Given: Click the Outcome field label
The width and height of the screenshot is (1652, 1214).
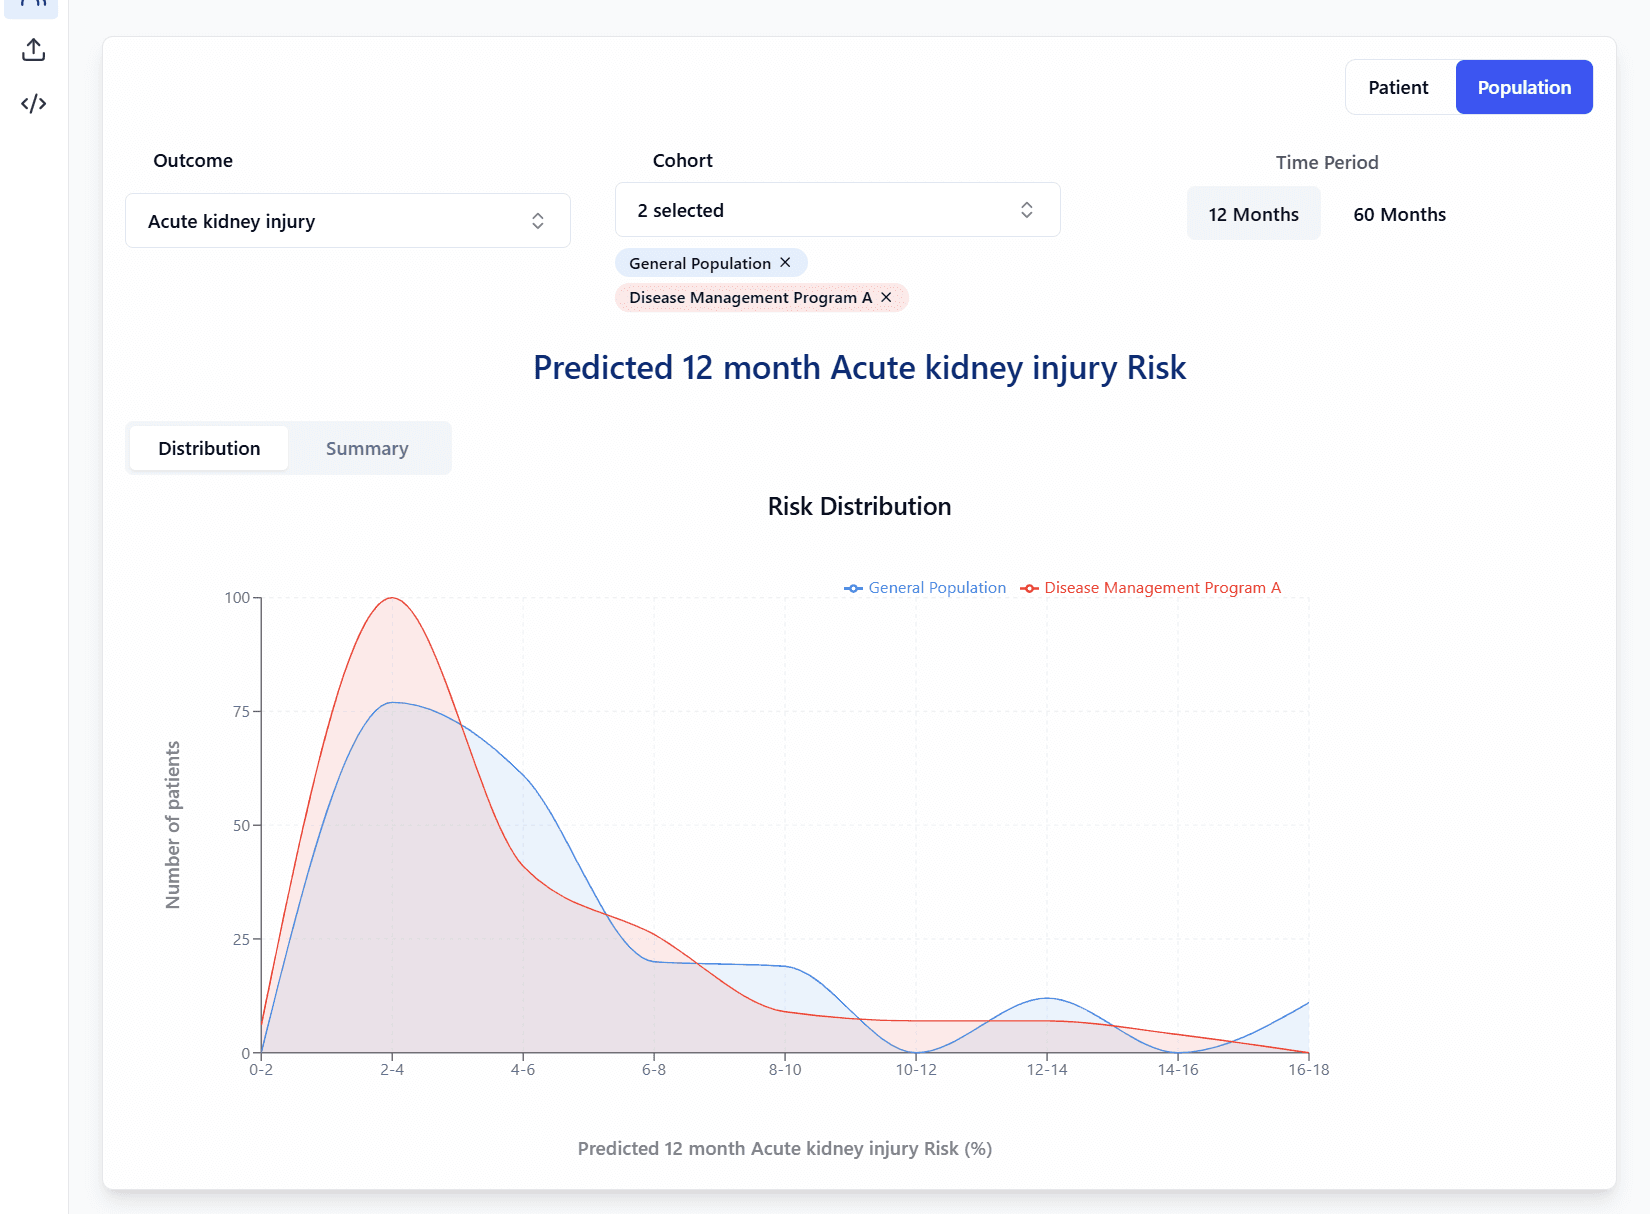Looking at the screenshot, I should pos(193,160).
